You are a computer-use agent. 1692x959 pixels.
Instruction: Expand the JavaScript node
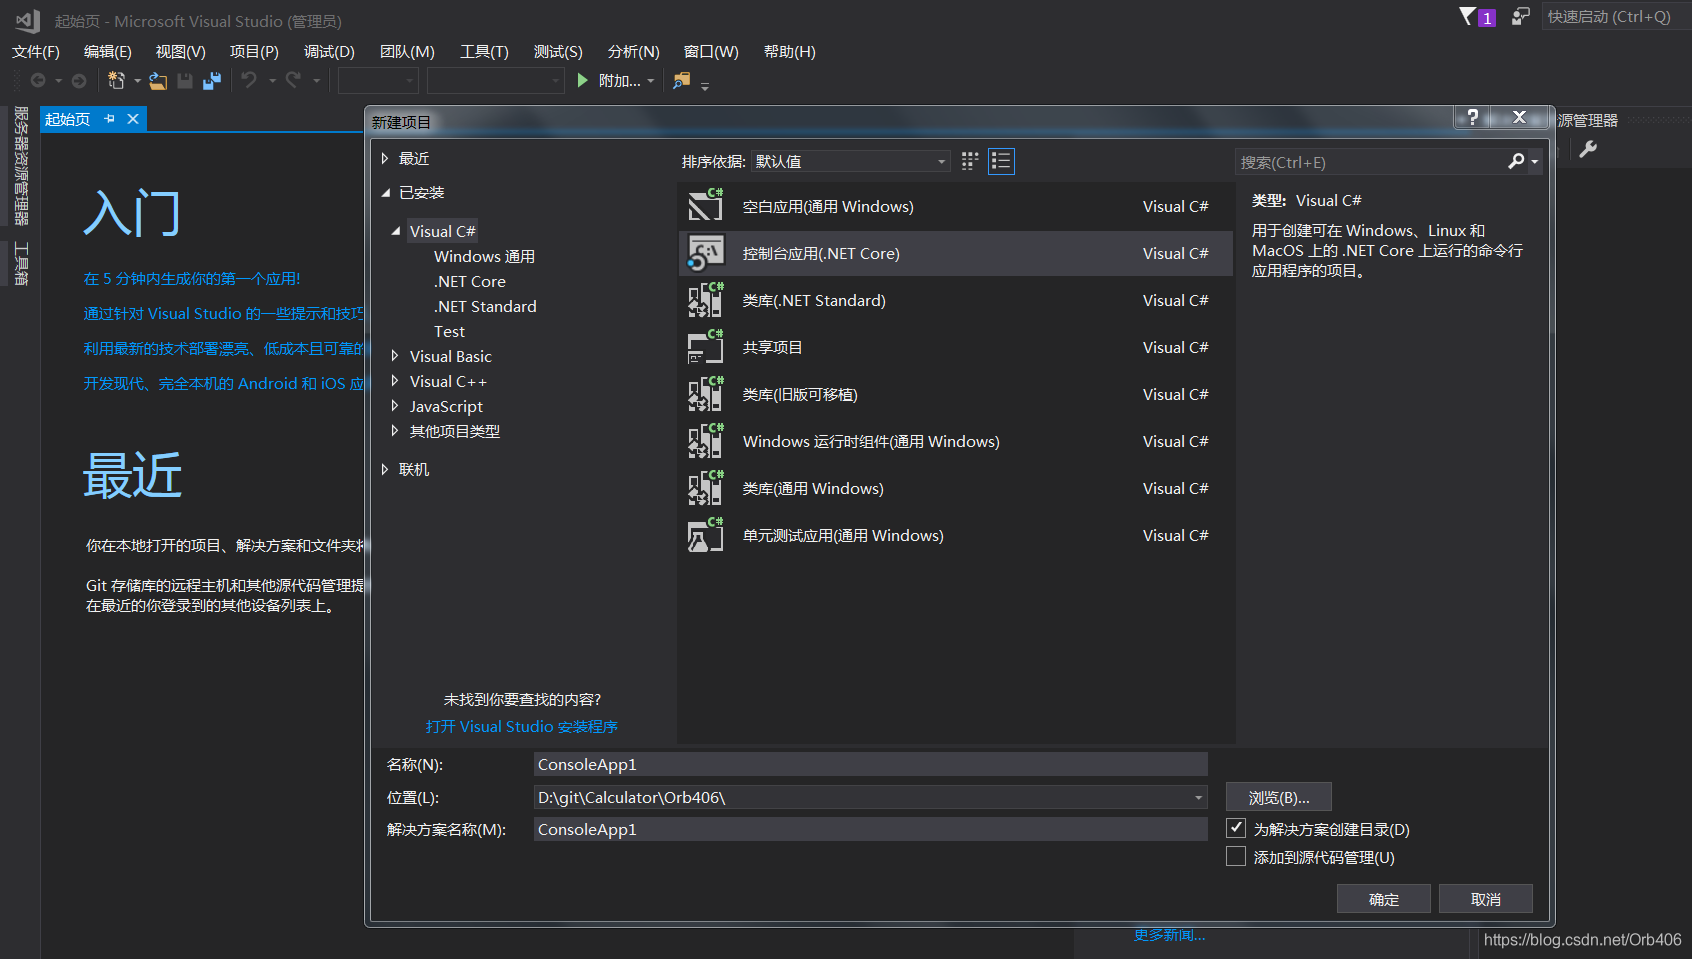coord(396,406)
